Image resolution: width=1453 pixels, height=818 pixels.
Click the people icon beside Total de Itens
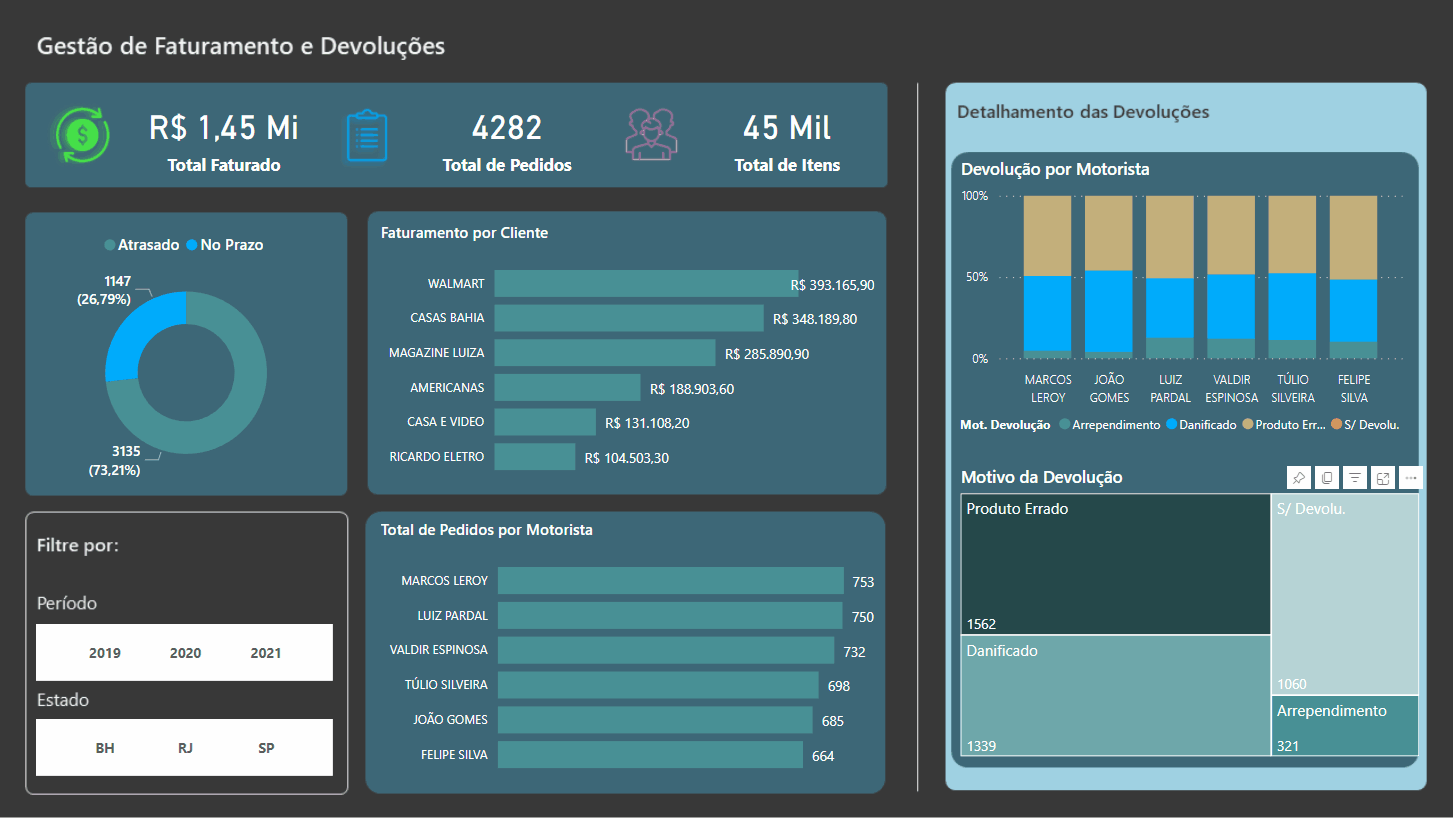coord(651,133)
